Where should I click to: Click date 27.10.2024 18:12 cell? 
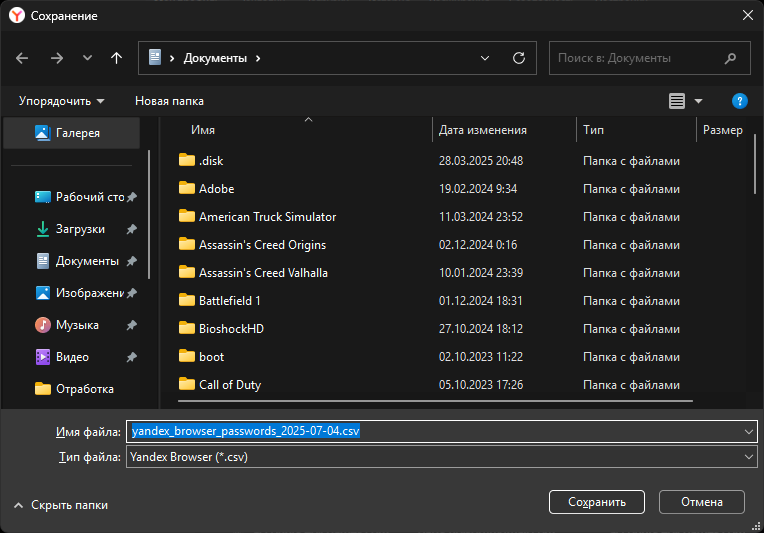tap(480, 329)
